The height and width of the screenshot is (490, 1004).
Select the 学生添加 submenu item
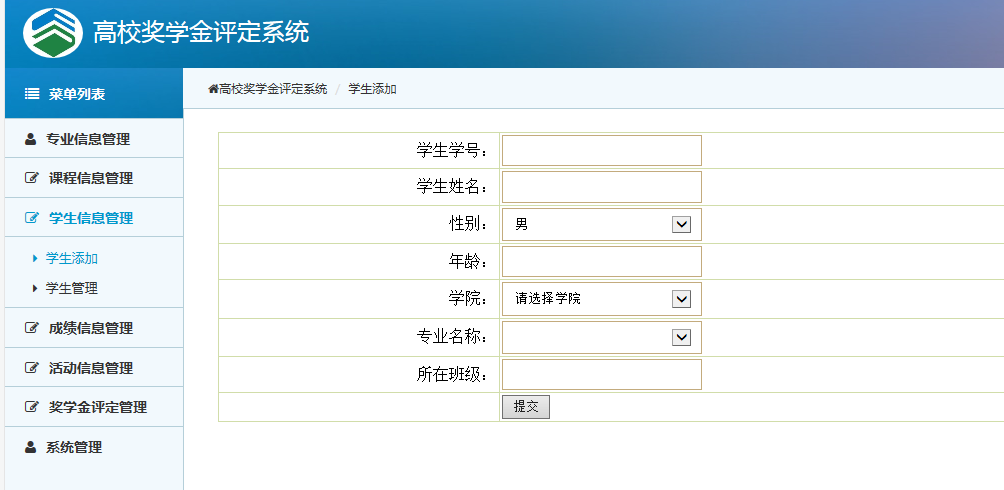(72, 258)
